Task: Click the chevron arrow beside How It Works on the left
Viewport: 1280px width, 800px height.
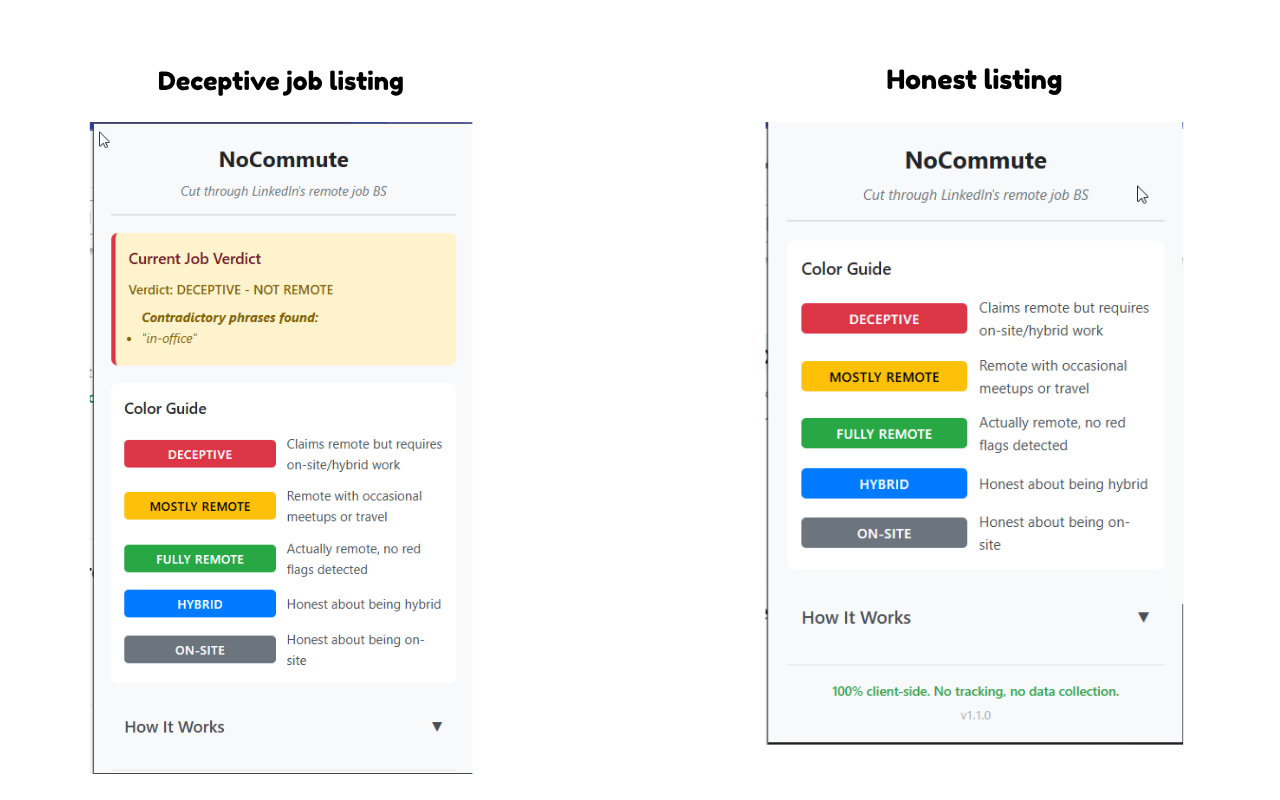Action: pyautogui.click(x=437, y=727)
